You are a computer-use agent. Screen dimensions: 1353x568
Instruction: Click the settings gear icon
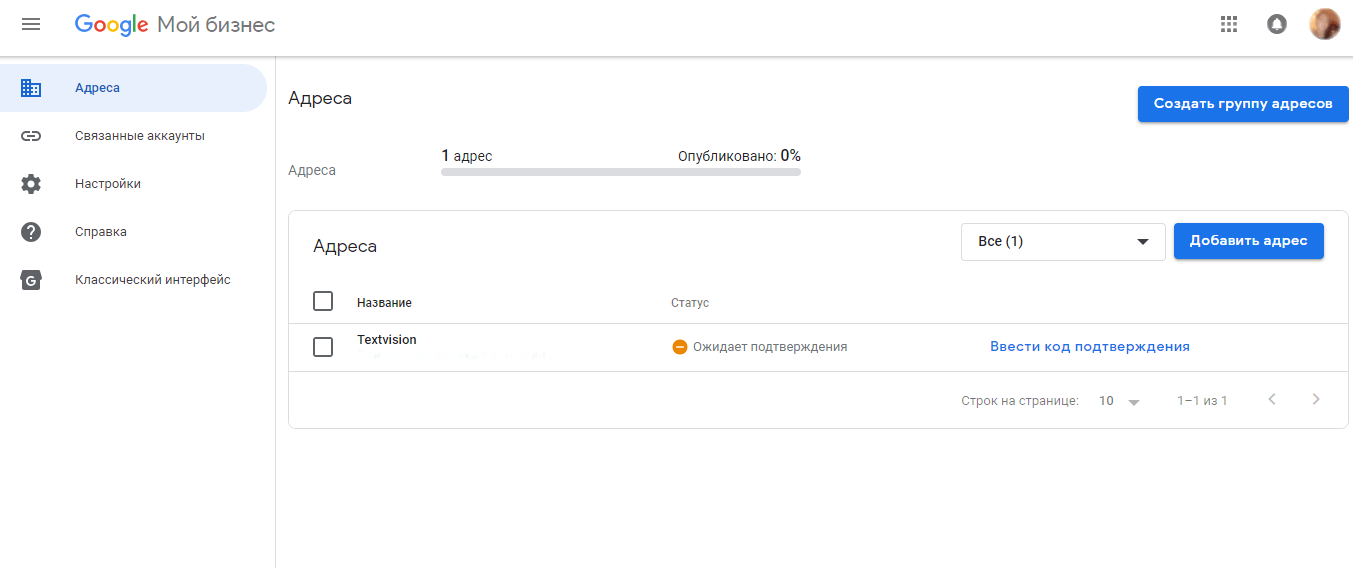tap(31, 184)
